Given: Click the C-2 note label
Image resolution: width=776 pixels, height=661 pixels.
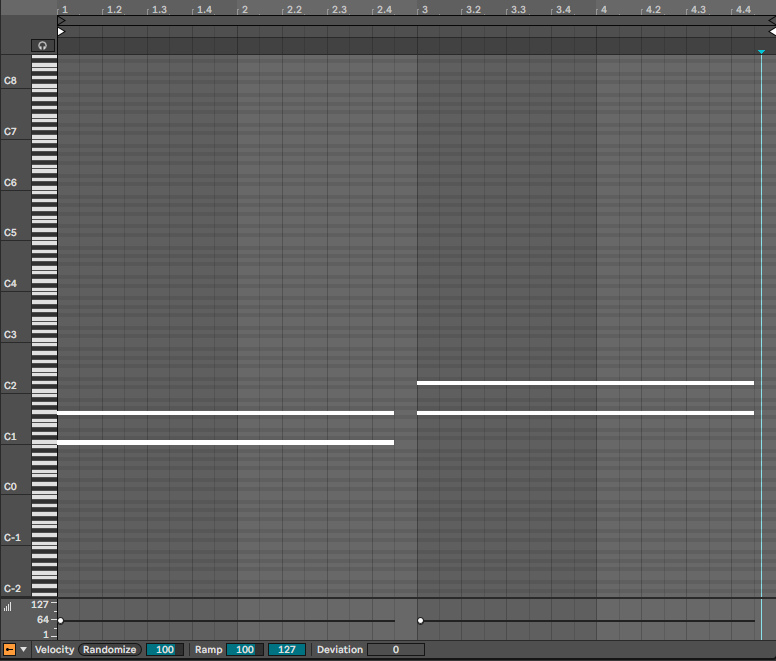Looking at the screenshot, I should coord(12,588).
